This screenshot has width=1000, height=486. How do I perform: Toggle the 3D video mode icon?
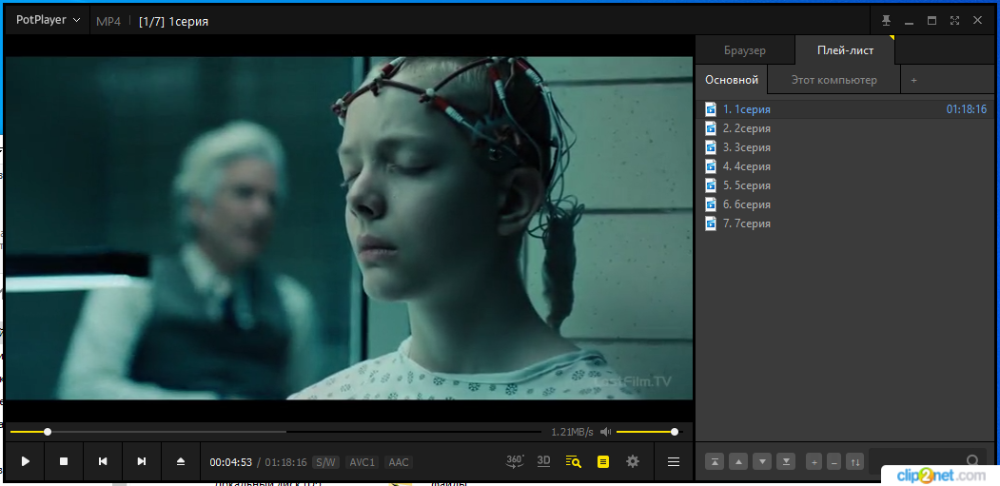pyautogui.click(x=543, y=461)
